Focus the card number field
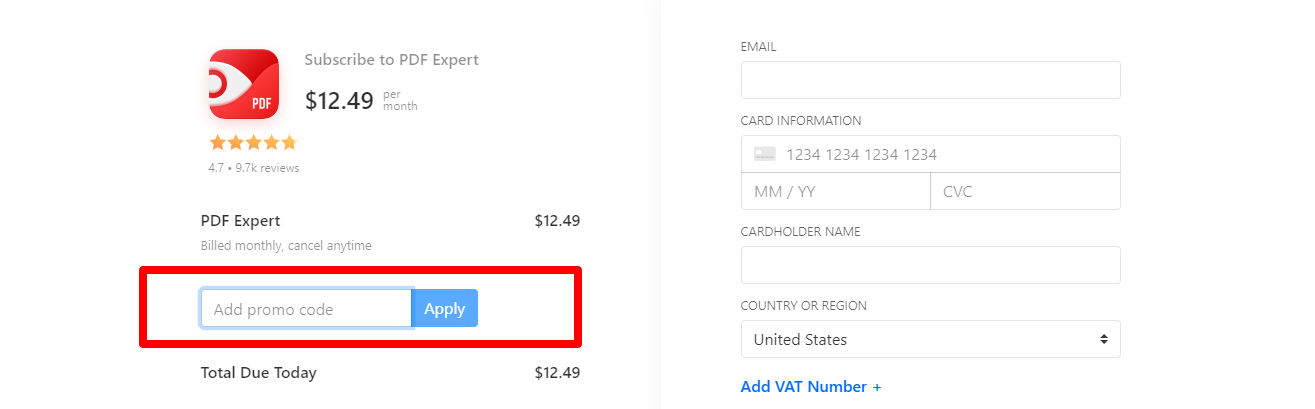Viewport: 1315px width, 409px height. coord(930,154)
